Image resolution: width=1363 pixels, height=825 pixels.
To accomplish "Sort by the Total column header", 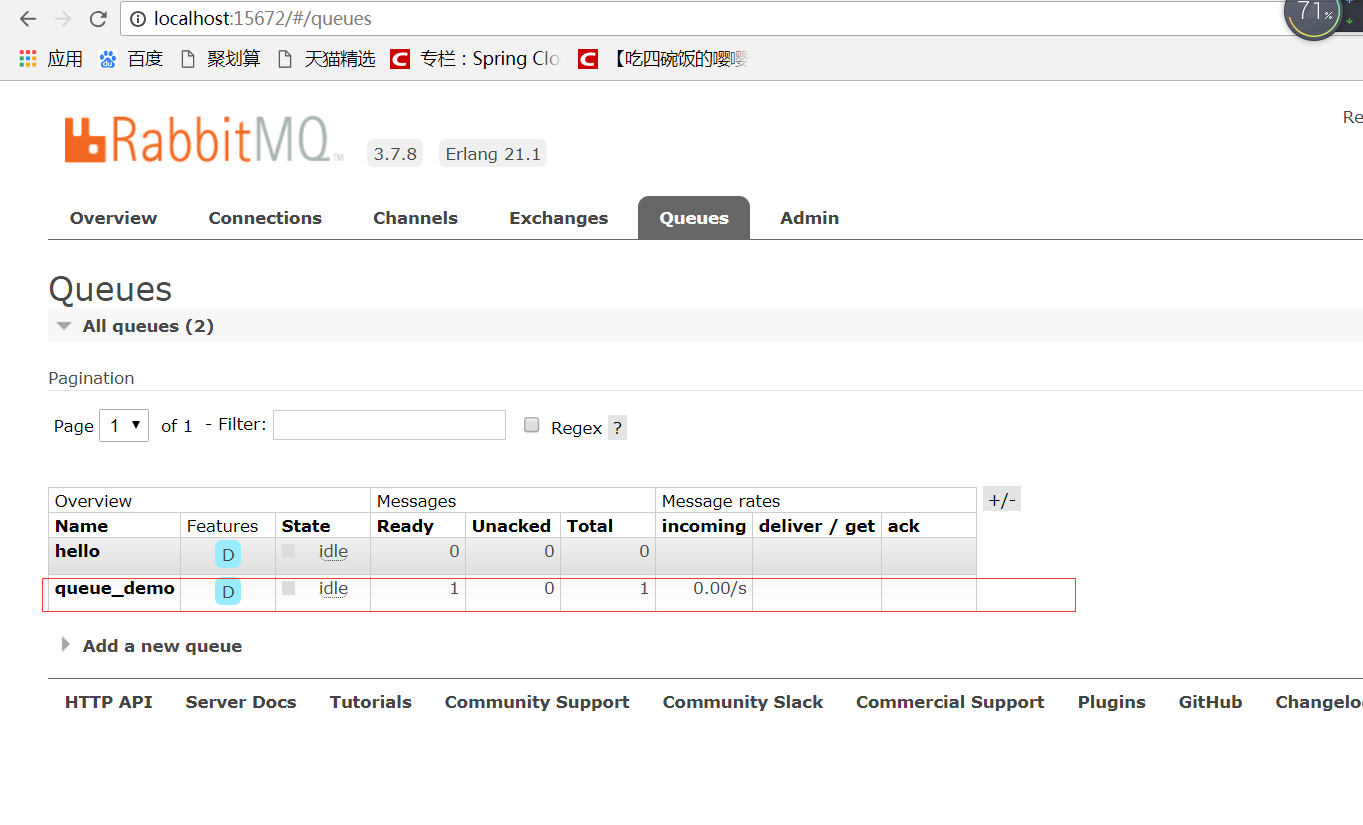I will [590, 526].
